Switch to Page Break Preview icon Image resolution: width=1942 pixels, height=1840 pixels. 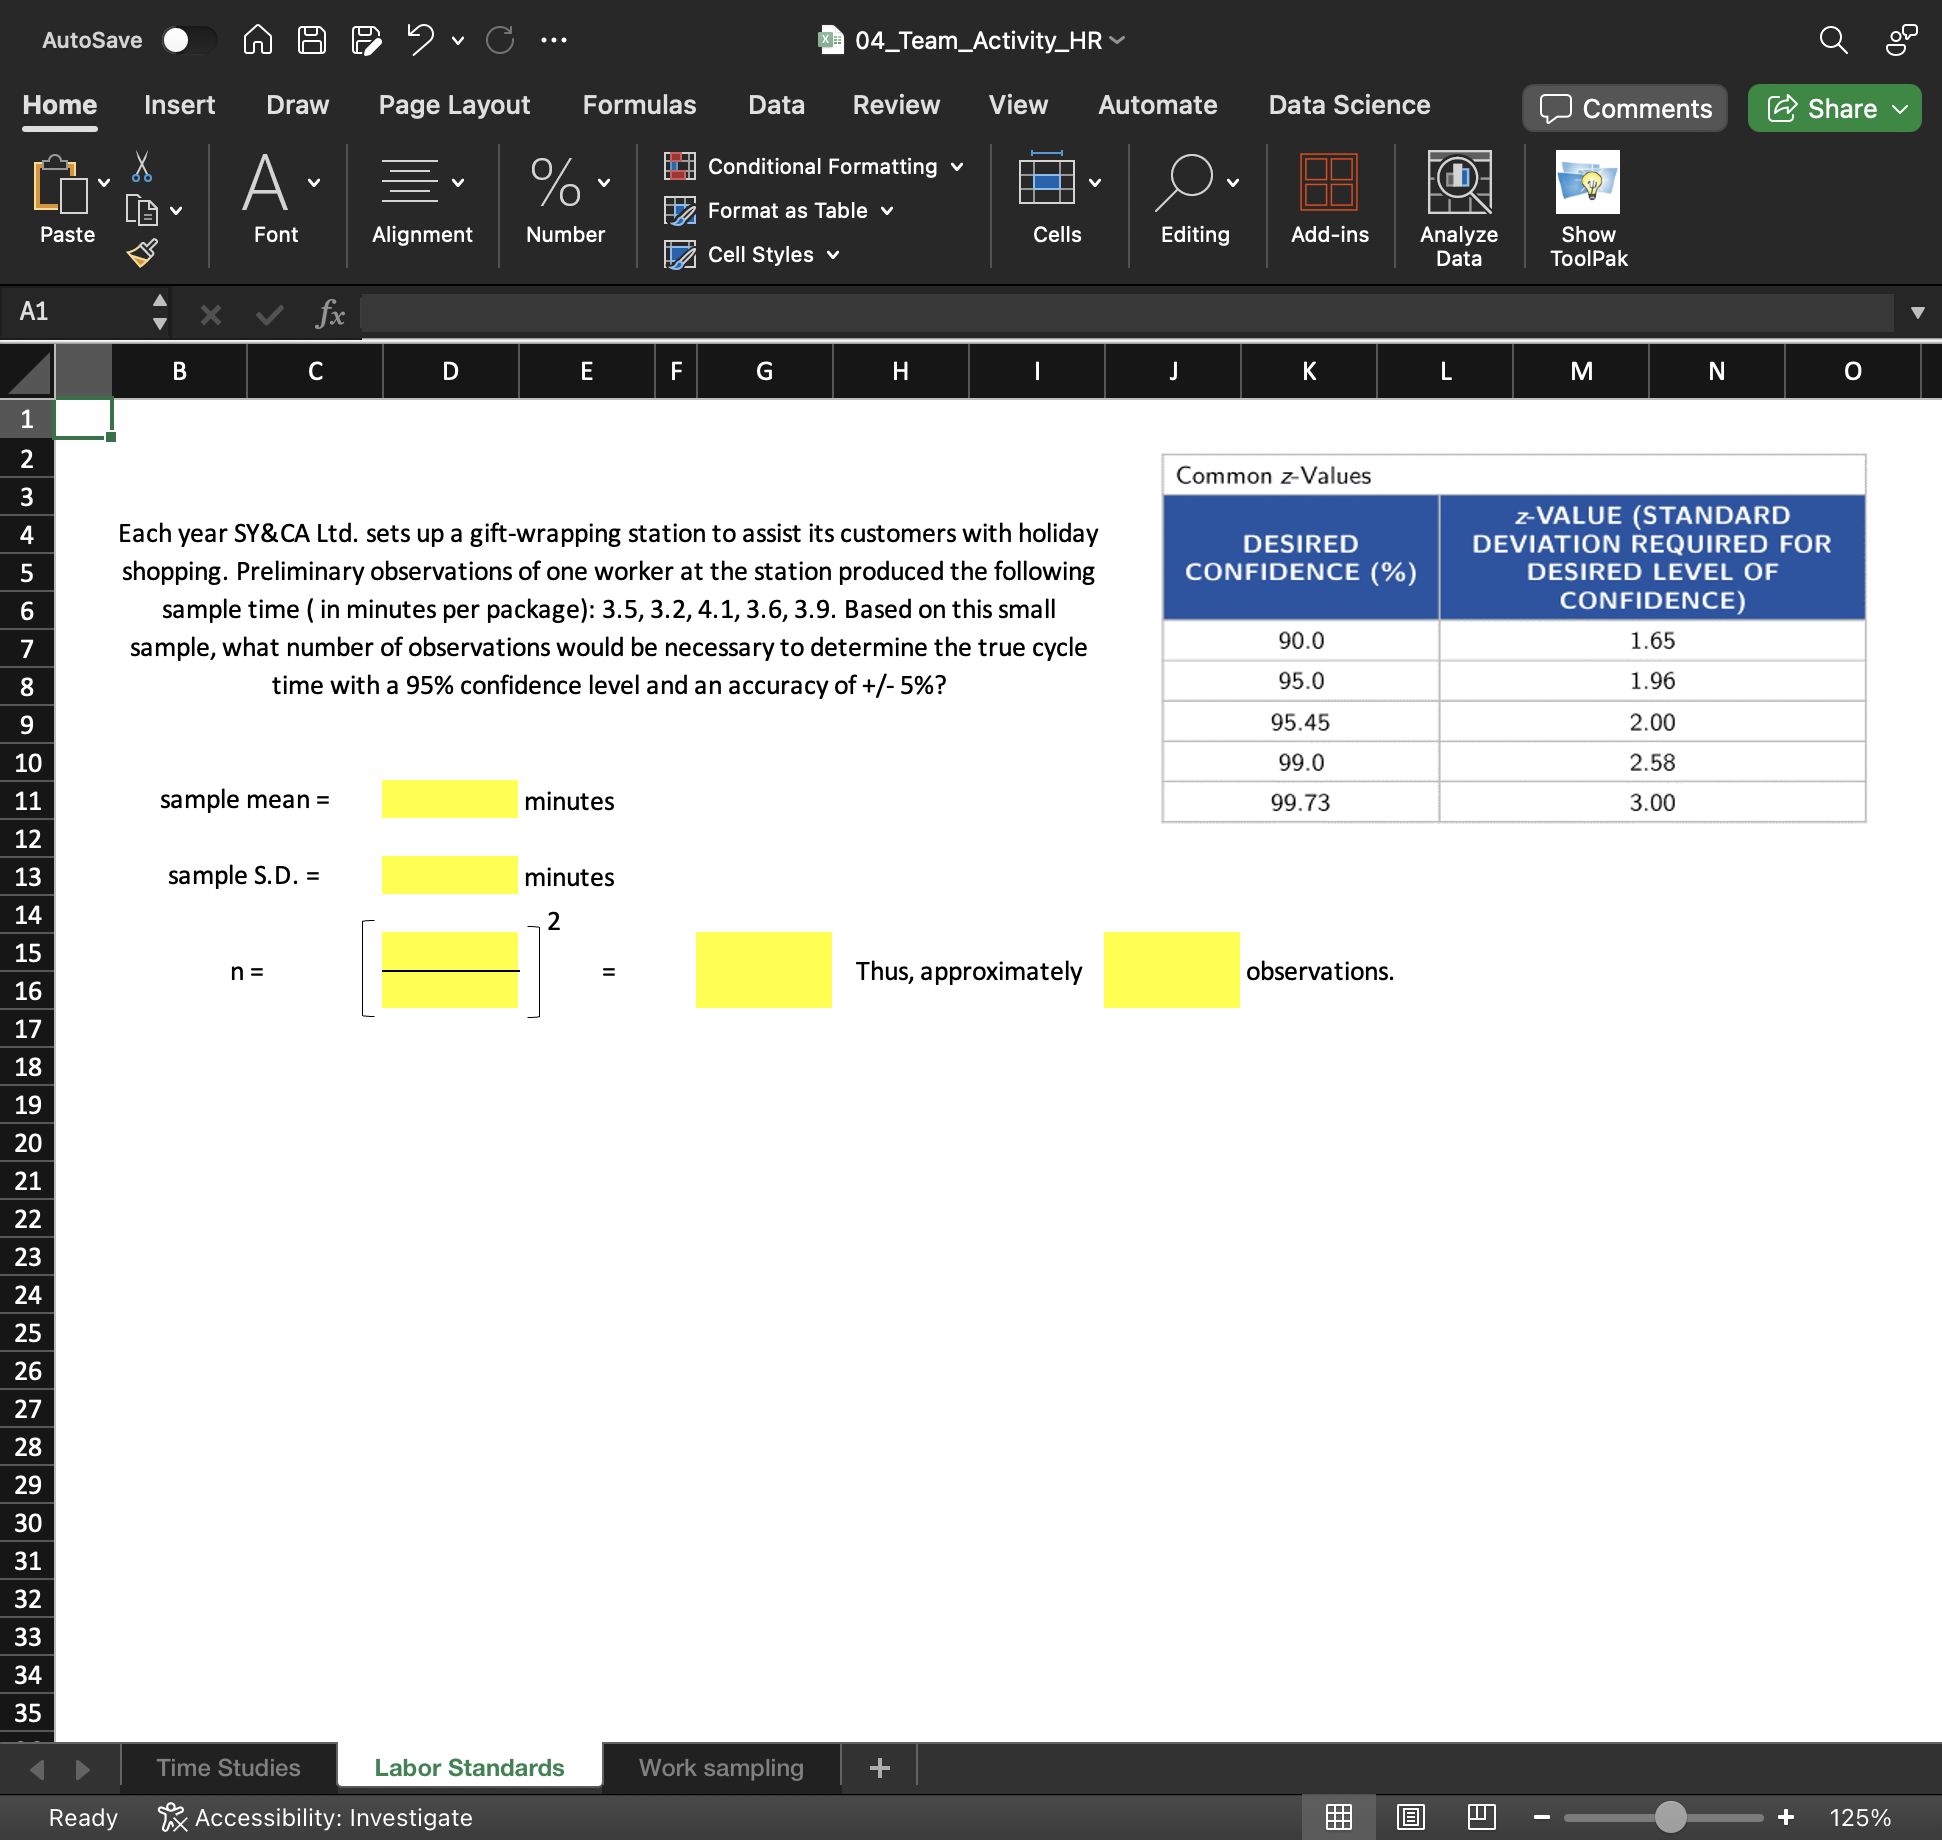[1482, 1817]
